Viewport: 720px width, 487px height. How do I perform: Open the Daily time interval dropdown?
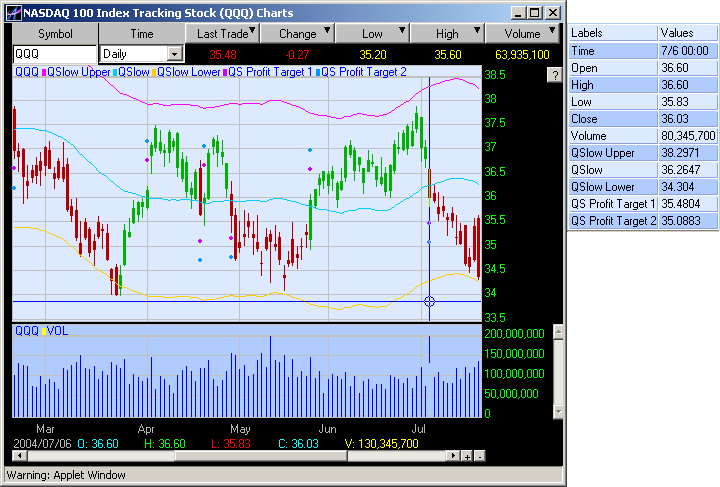click(x=174, y=54)
